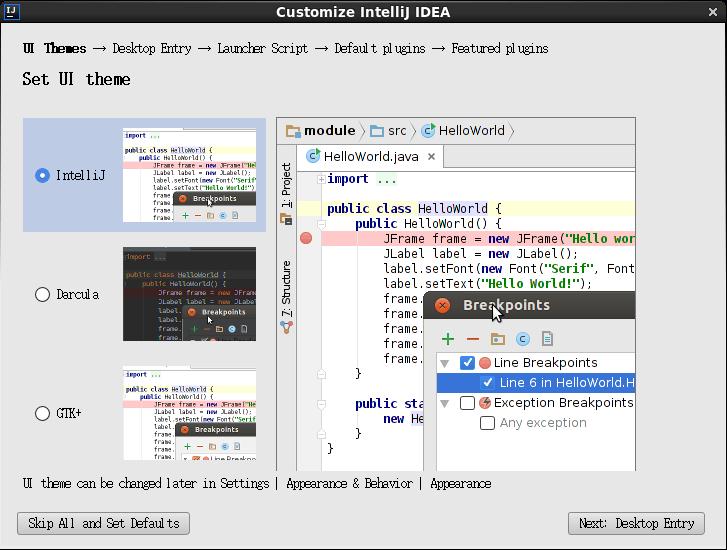Toggle the Any exception checkbox
Viewport: 727px width, 551px height.
[487, 423]
